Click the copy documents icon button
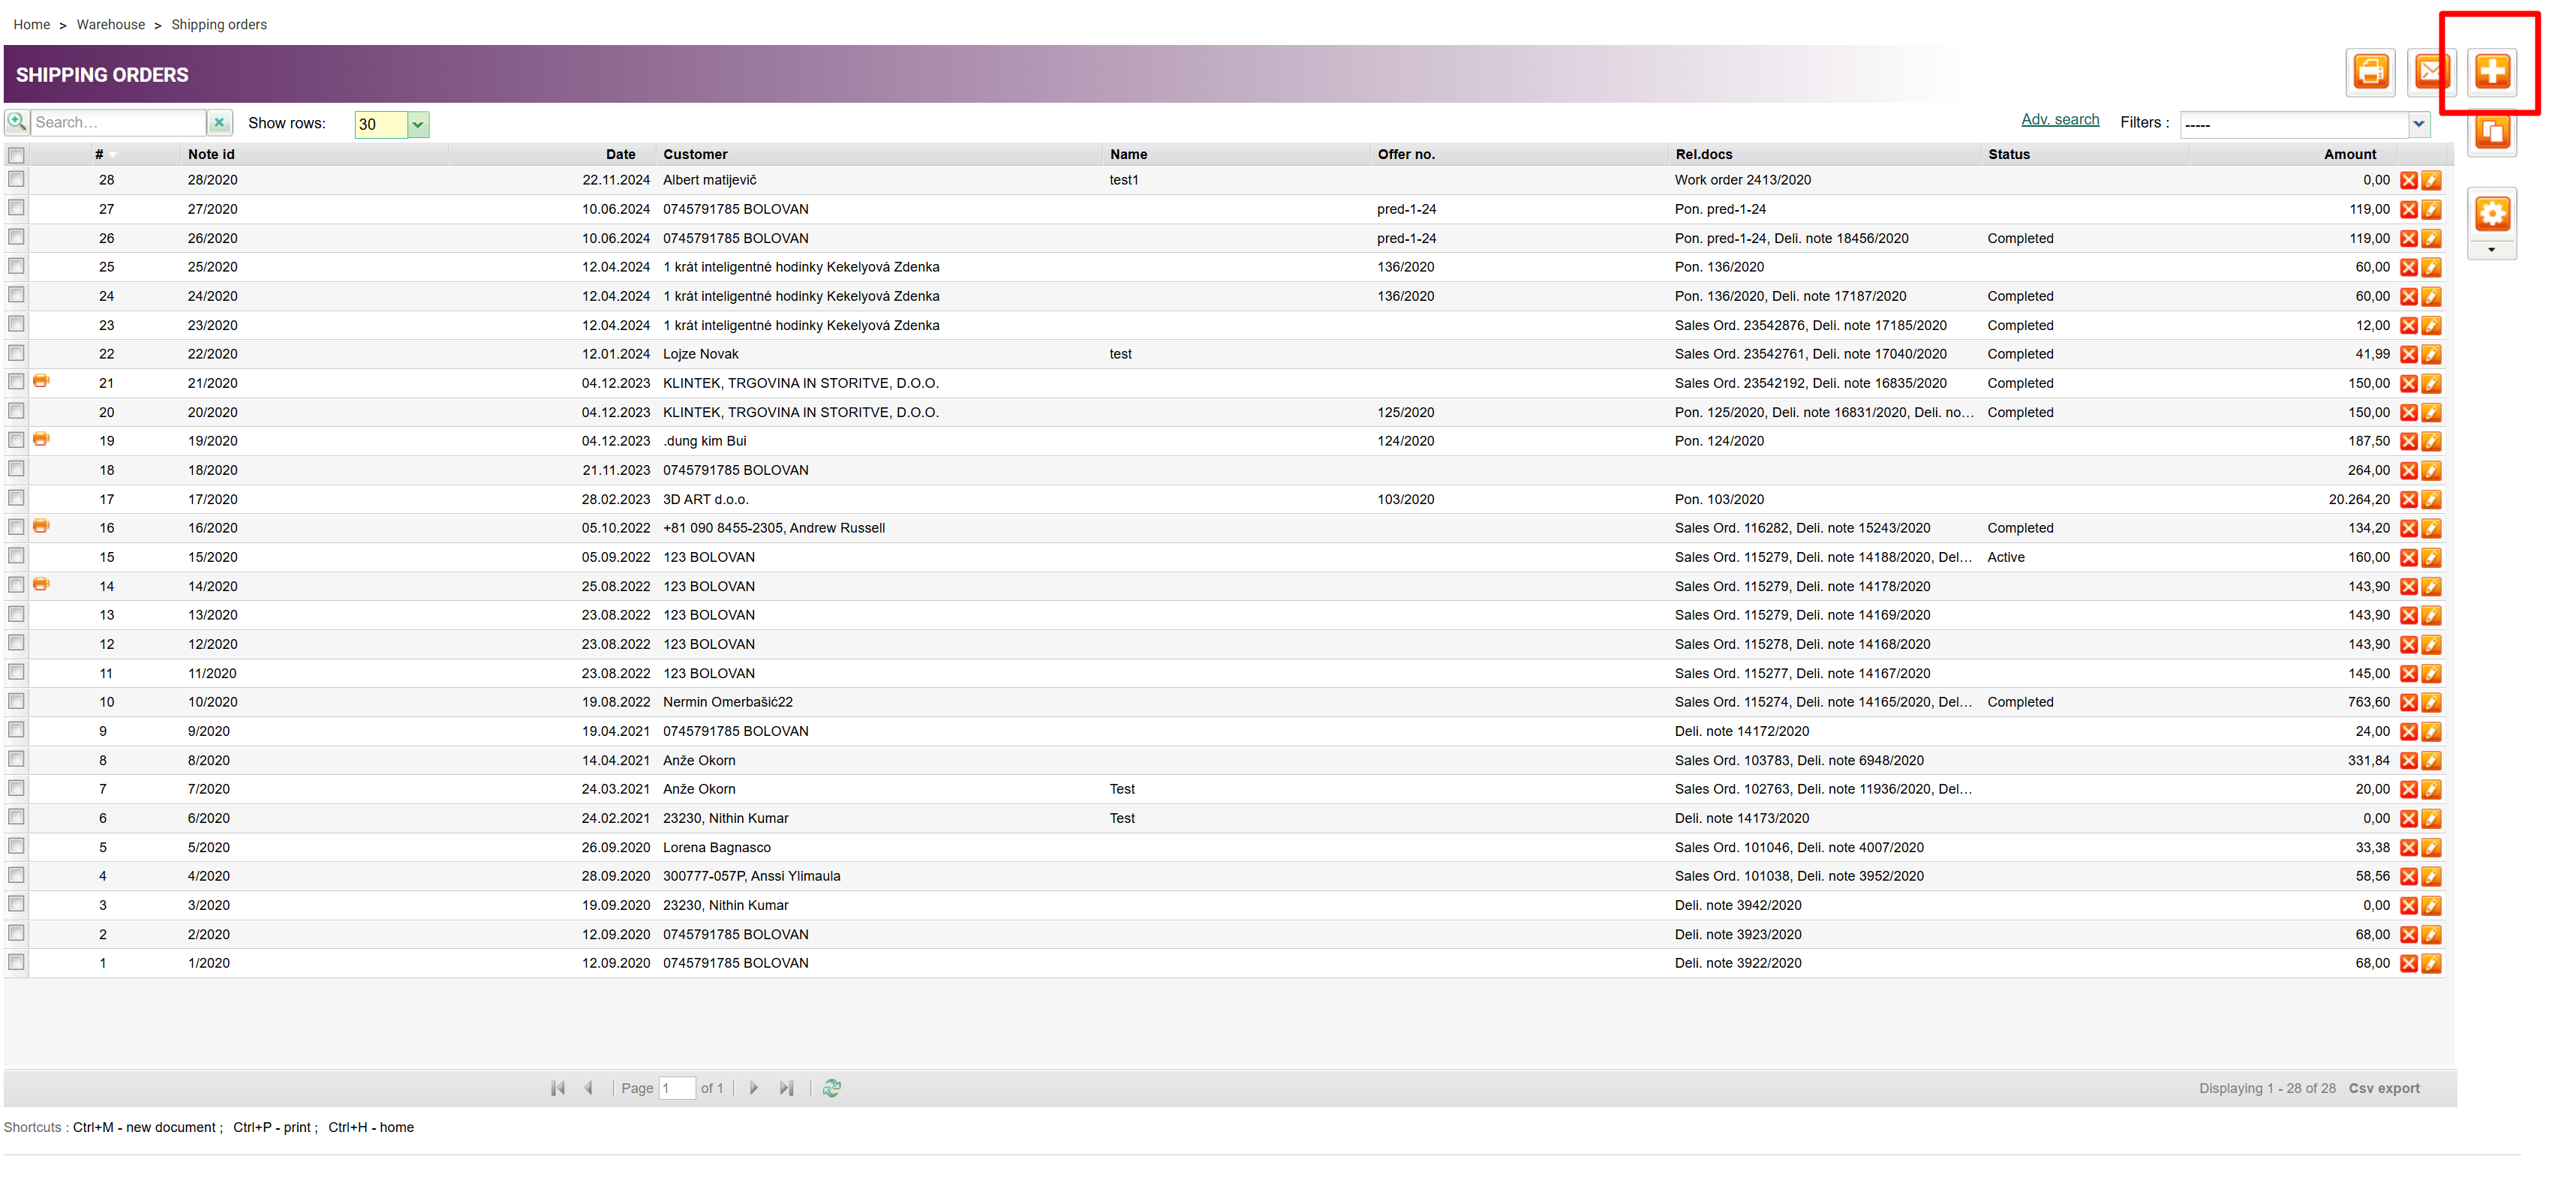This screenshot has width=2576, height=1186. point(2491,133)
